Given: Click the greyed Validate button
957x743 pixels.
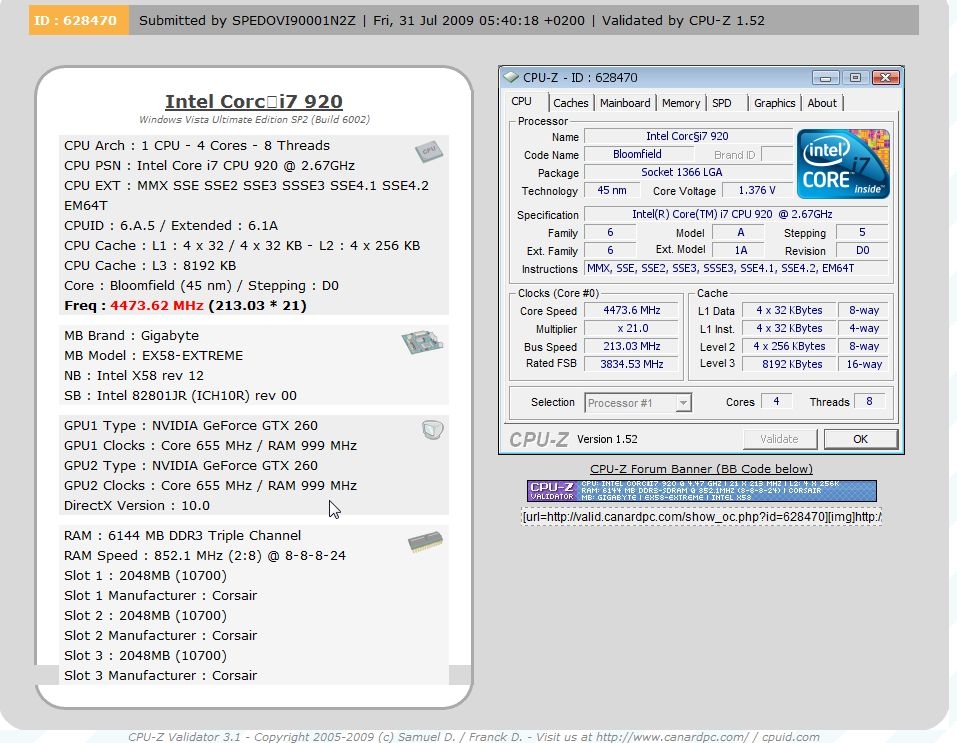Looking at the screenshot, I should [x=779, y=439].
